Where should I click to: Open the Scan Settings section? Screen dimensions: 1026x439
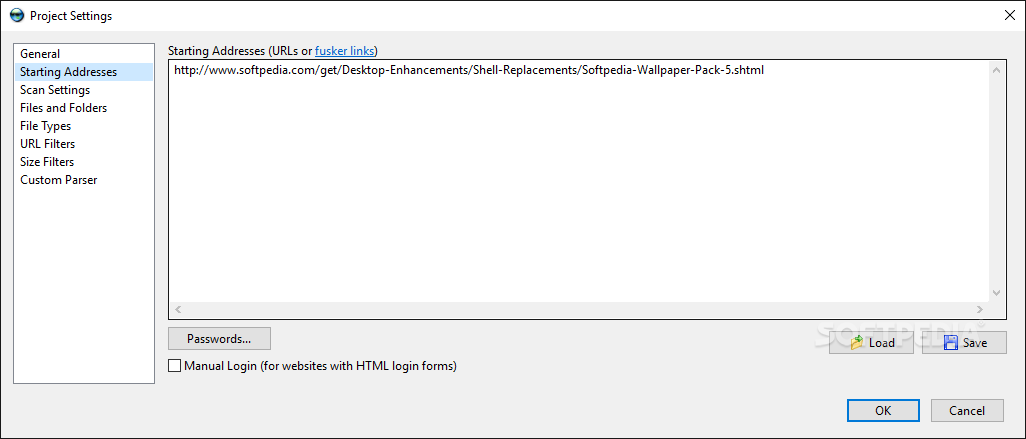[55, 90]
